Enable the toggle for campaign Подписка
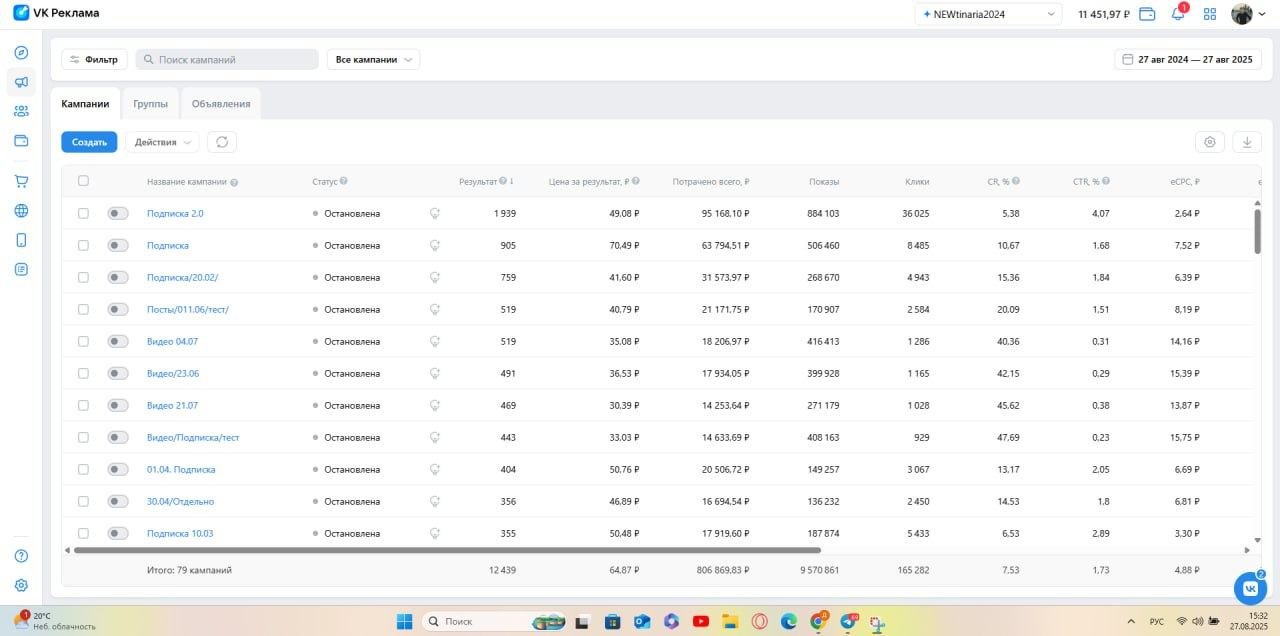1280x636 pixels. (118, 245)
